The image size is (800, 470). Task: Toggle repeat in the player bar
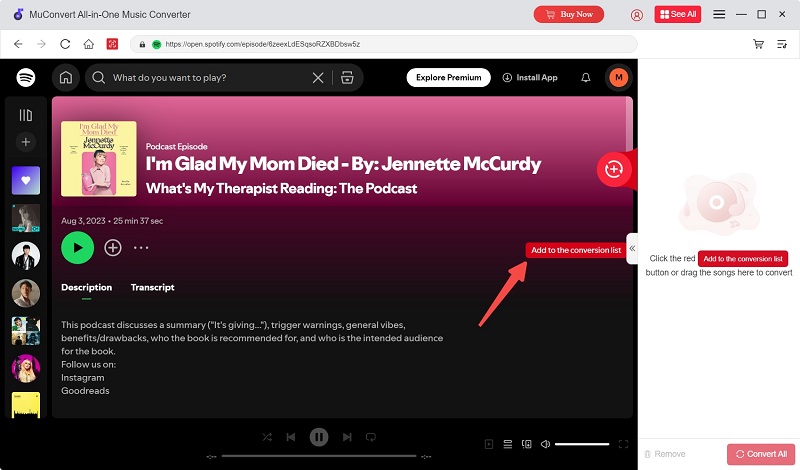(371, 437)
